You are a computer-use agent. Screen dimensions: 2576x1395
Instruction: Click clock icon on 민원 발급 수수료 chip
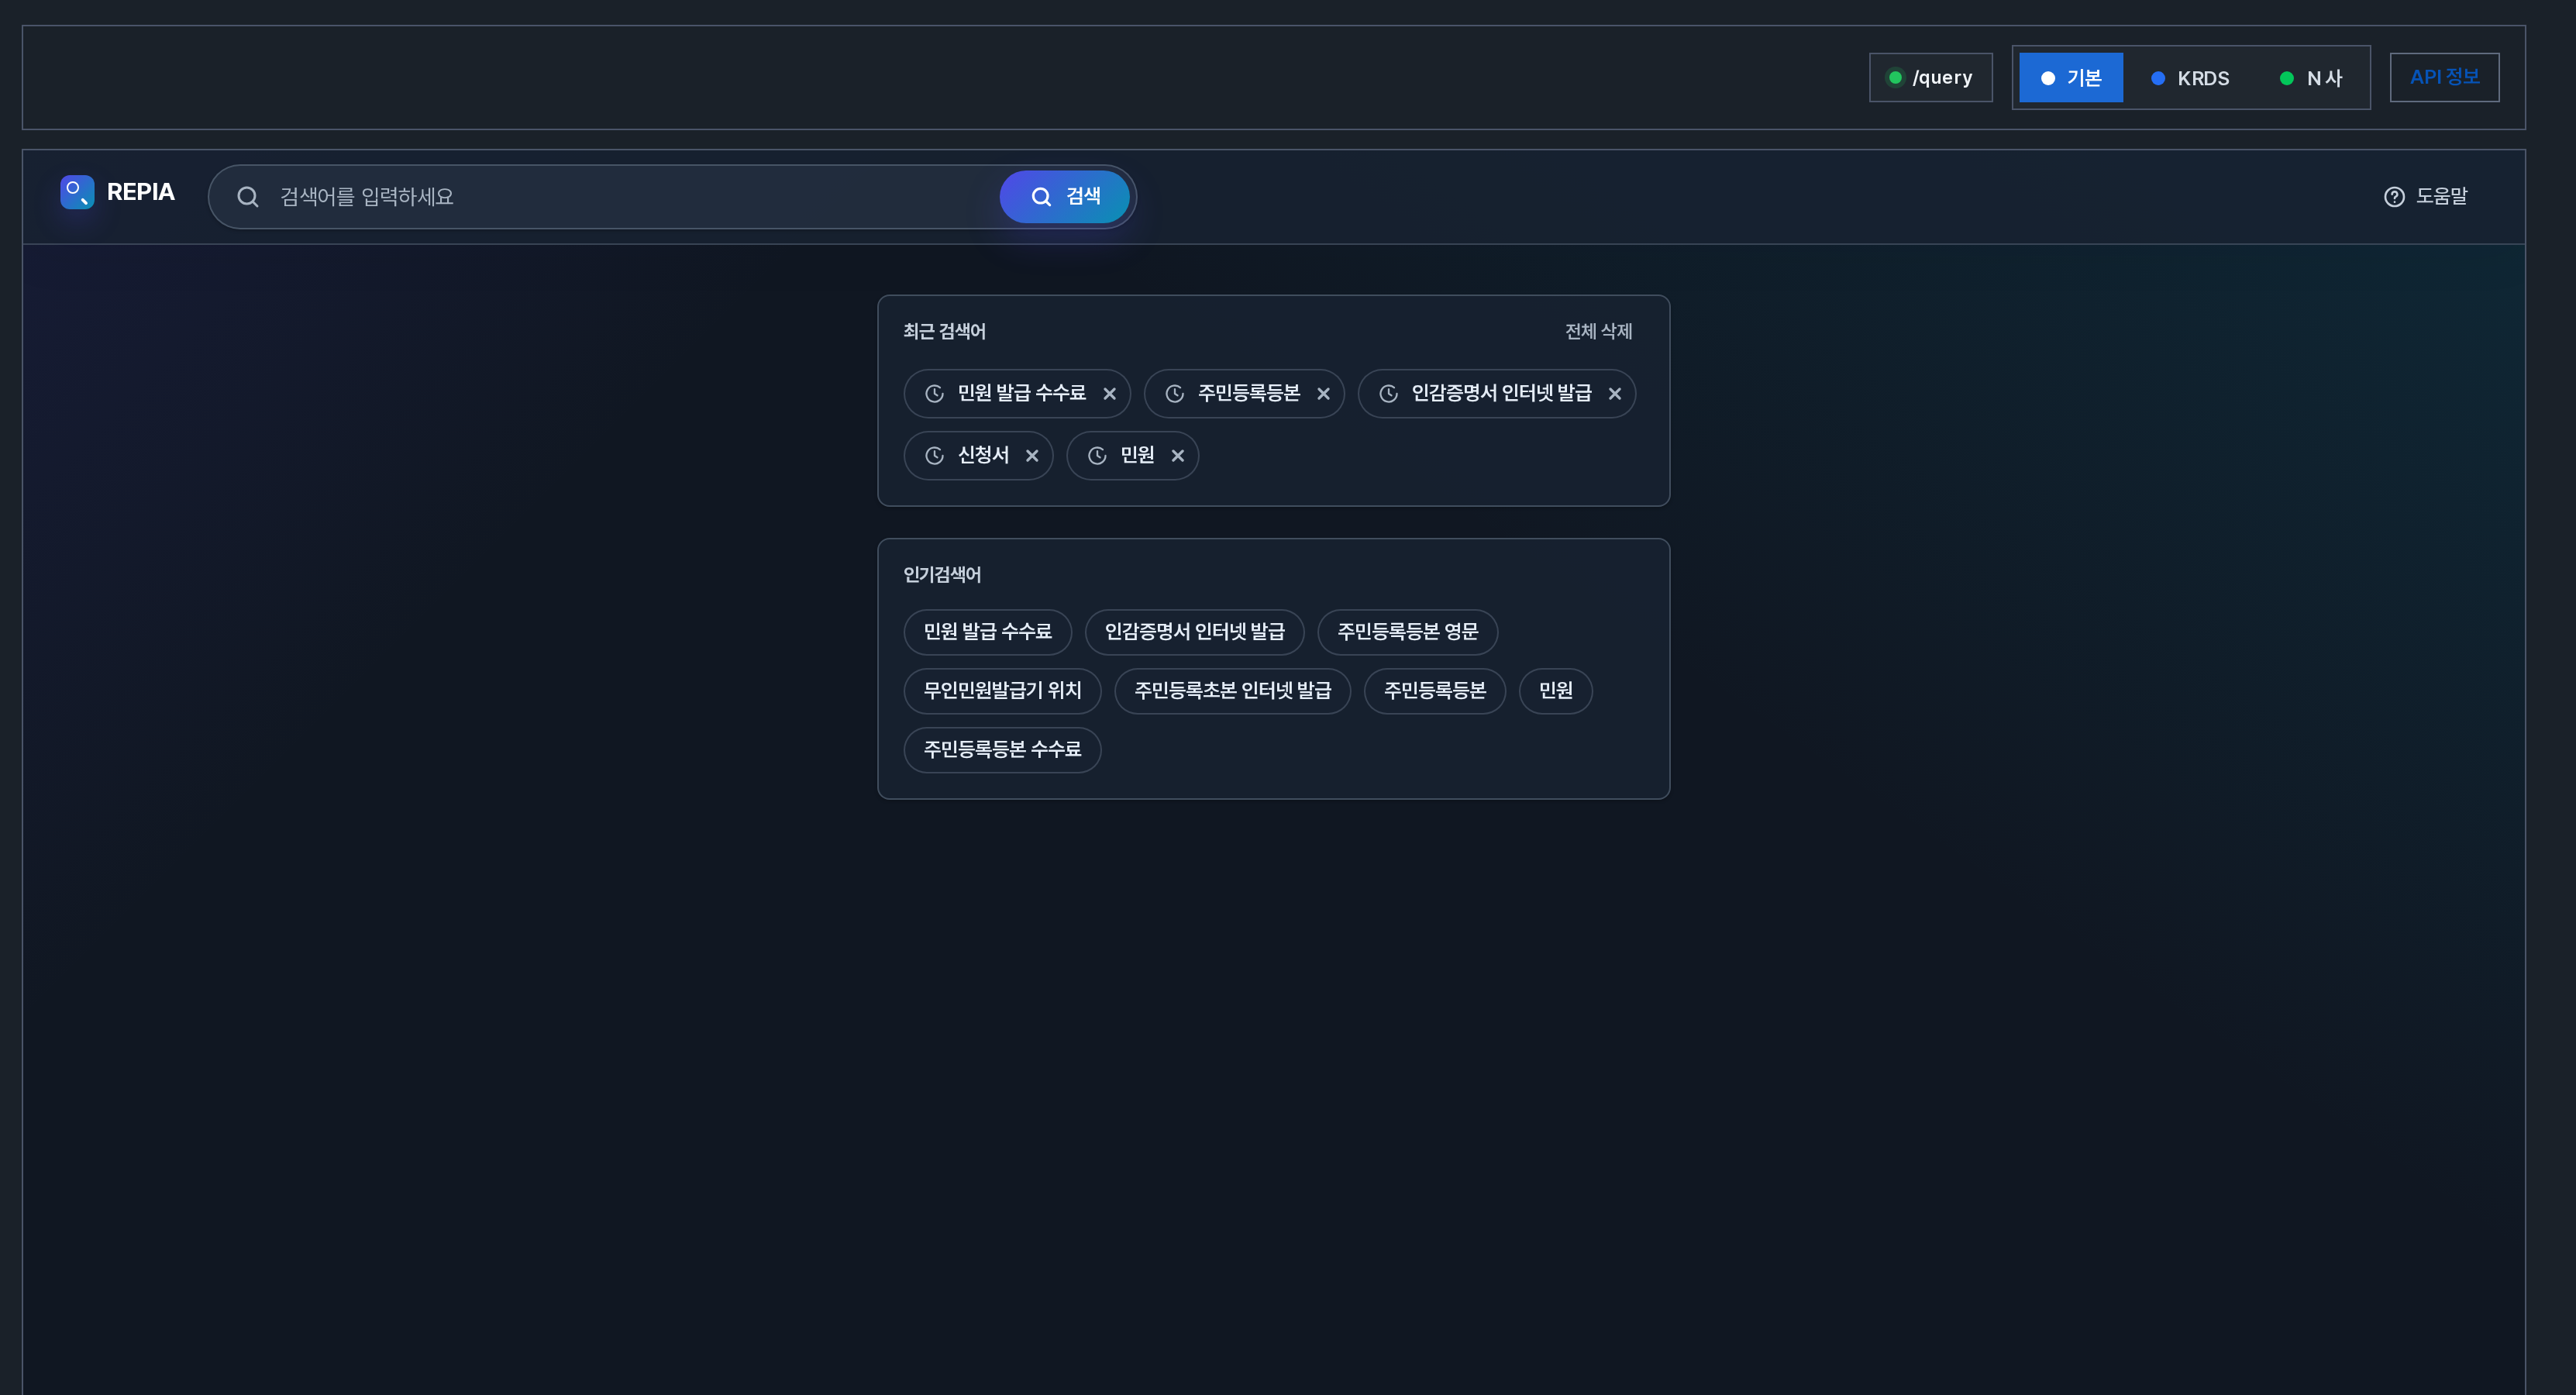[x=934, y=394]
